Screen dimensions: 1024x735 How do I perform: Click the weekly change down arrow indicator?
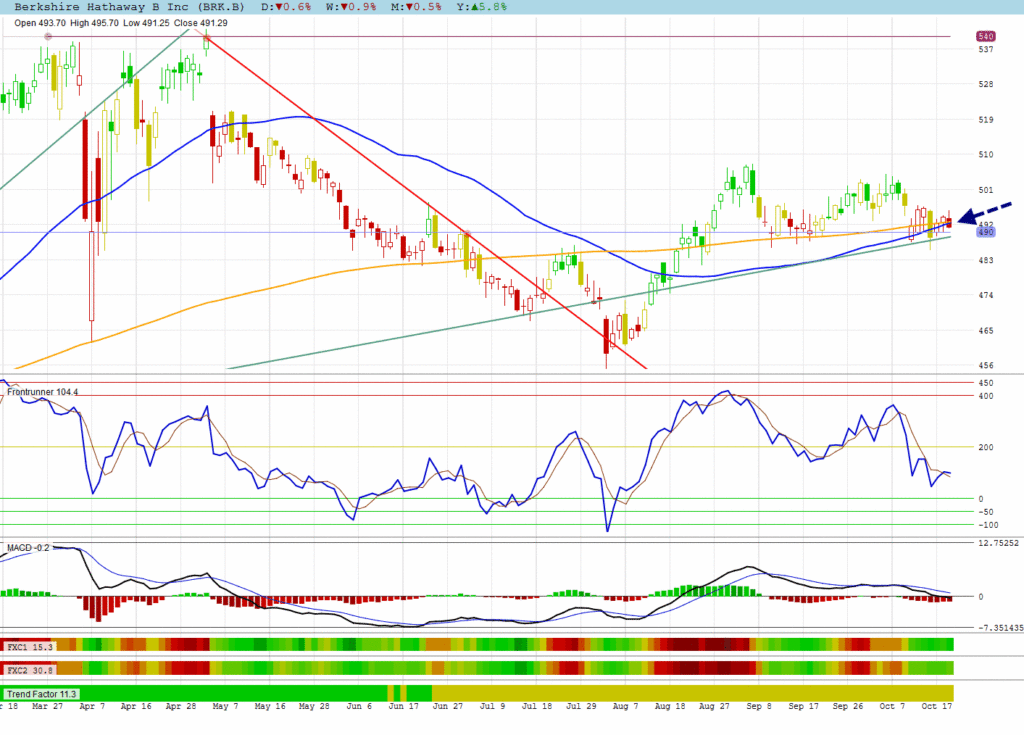(347, 6)
